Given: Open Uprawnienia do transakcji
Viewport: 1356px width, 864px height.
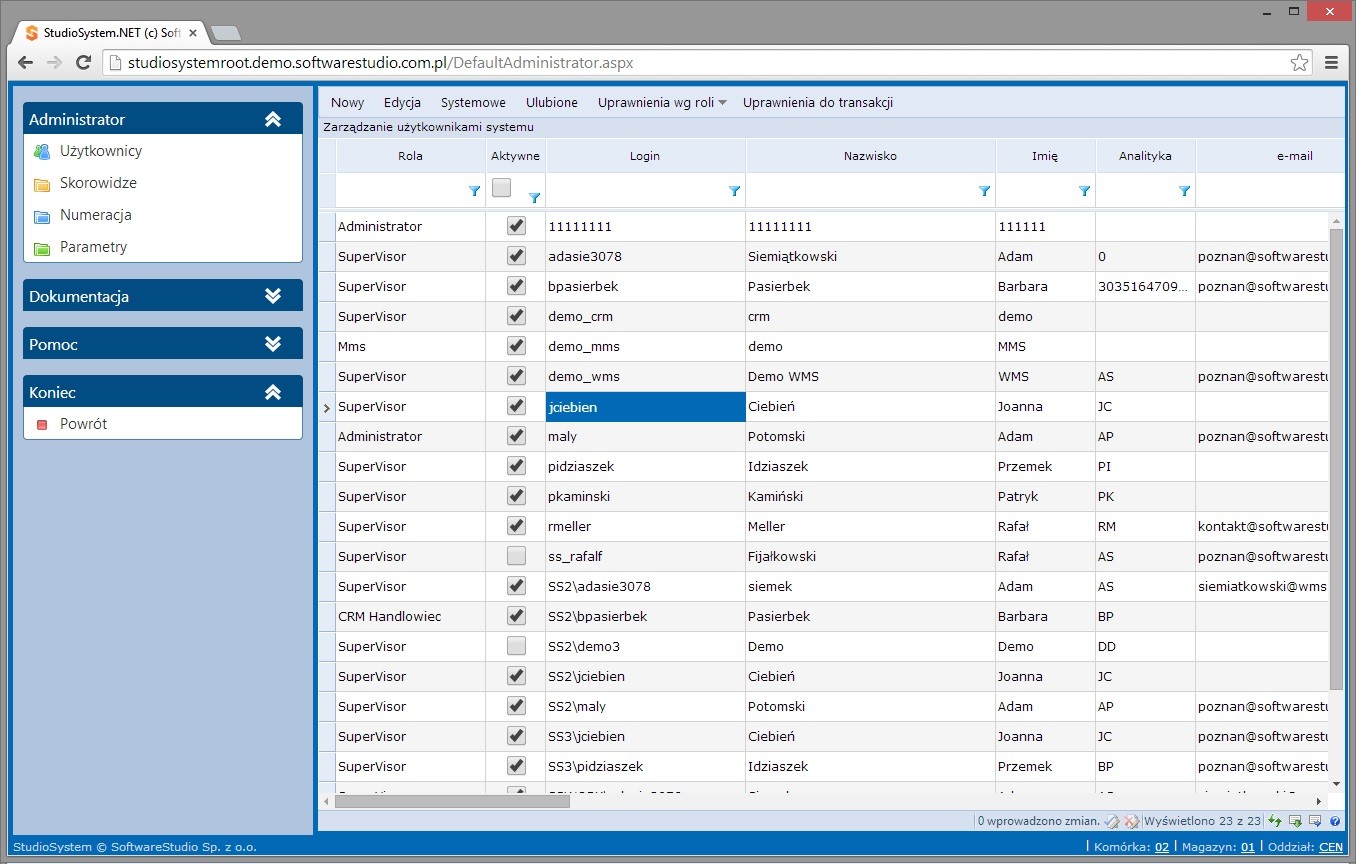Looking at the screenshot, I should [x=818, y=102].
